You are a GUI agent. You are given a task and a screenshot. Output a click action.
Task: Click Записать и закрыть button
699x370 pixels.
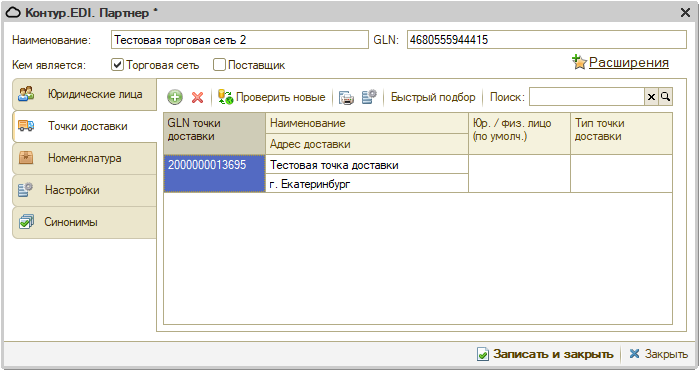coord(545,354)
